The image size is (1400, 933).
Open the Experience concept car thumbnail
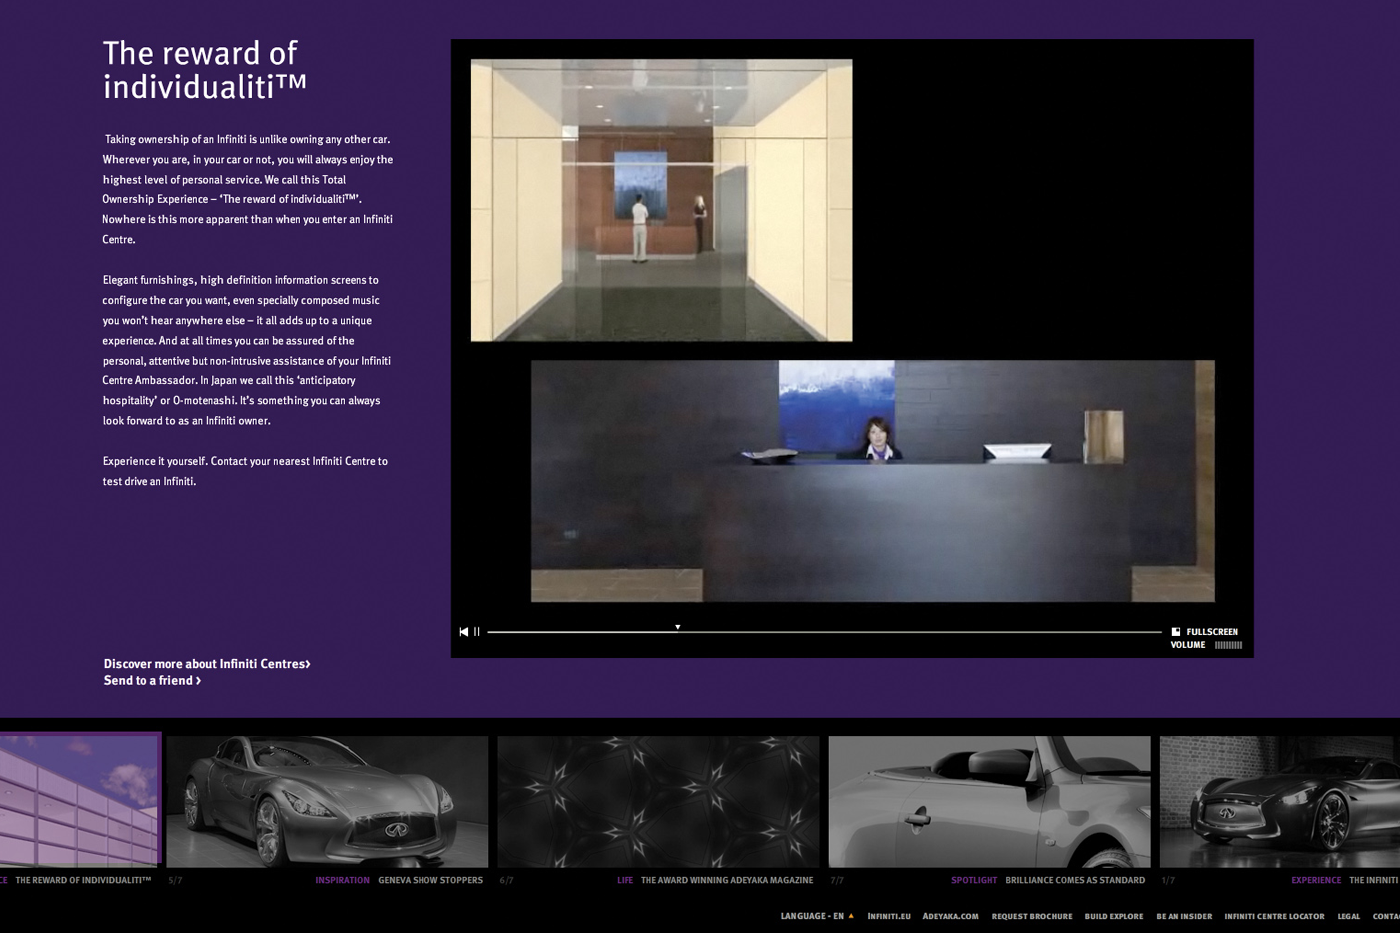tap(1279, 802)
